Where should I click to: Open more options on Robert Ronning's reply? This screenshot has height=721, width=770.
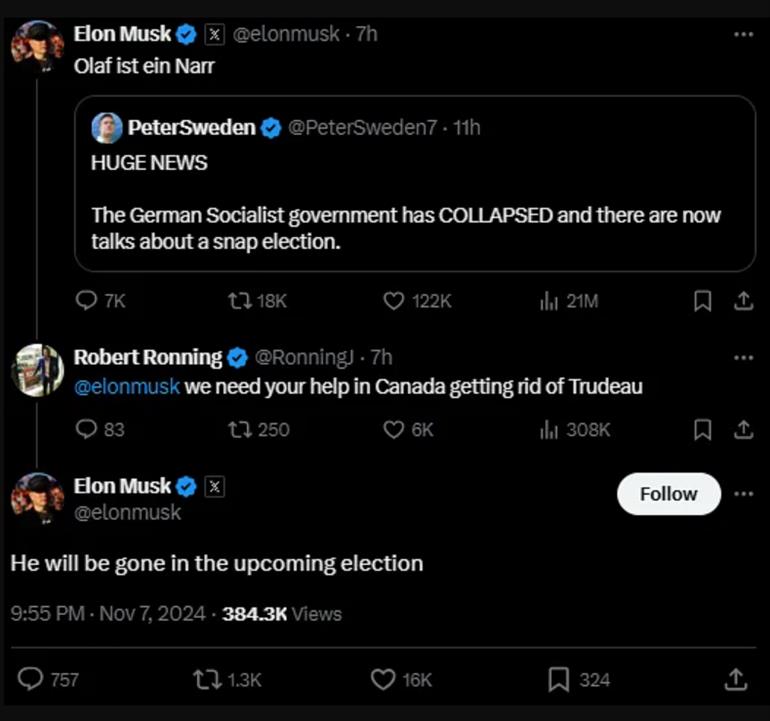coord(743,357)
